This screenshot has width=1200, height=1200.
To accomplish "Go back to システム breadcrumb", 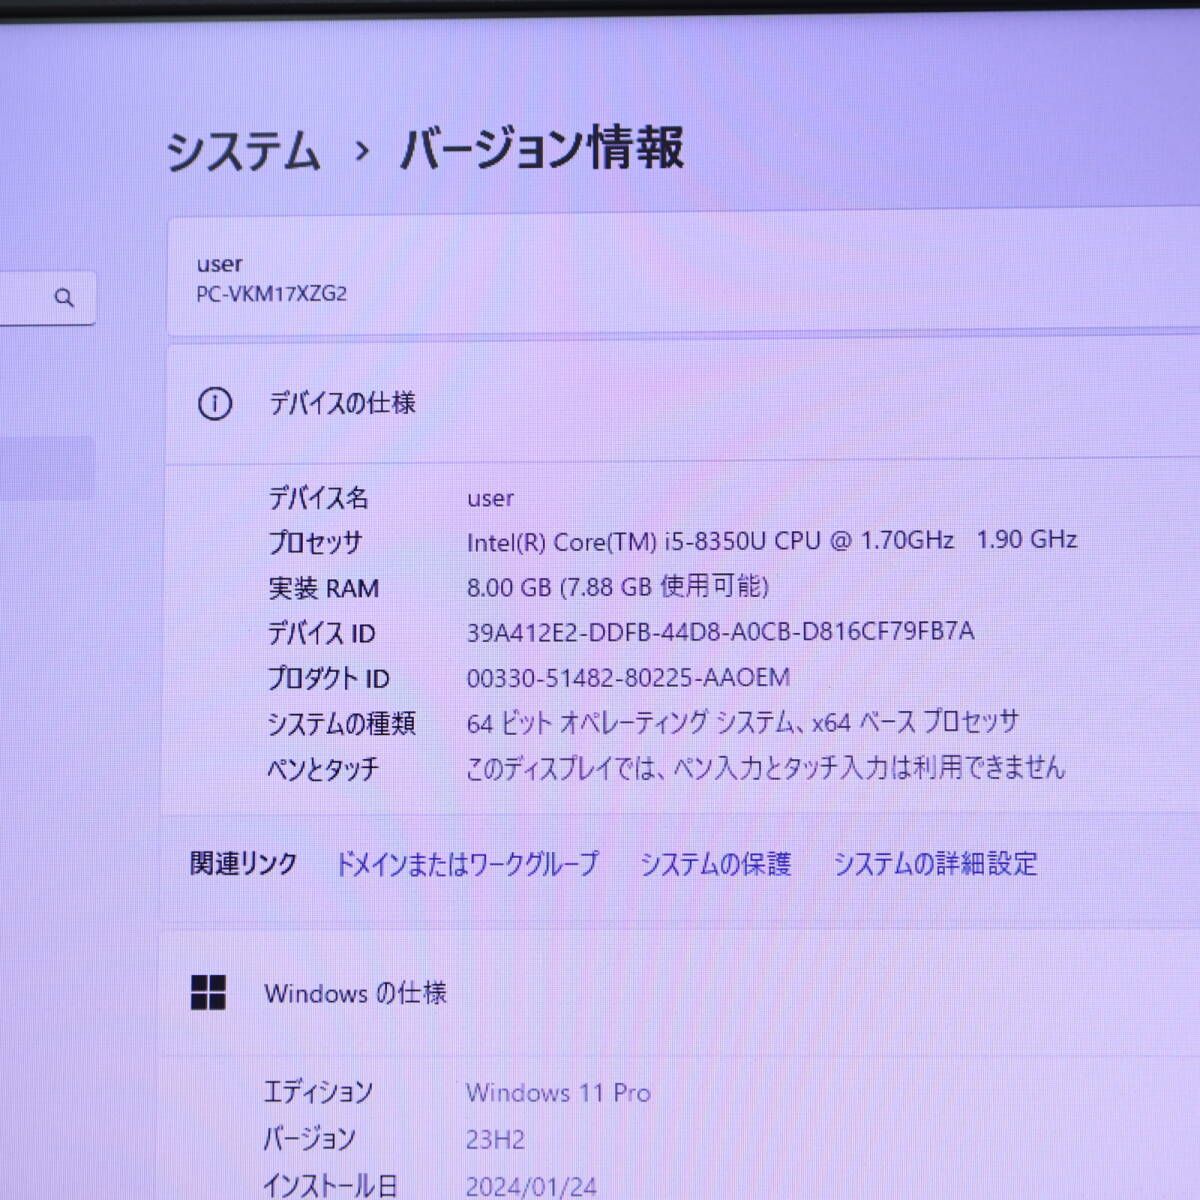I will pyautogui.click(x=243, y=150).
